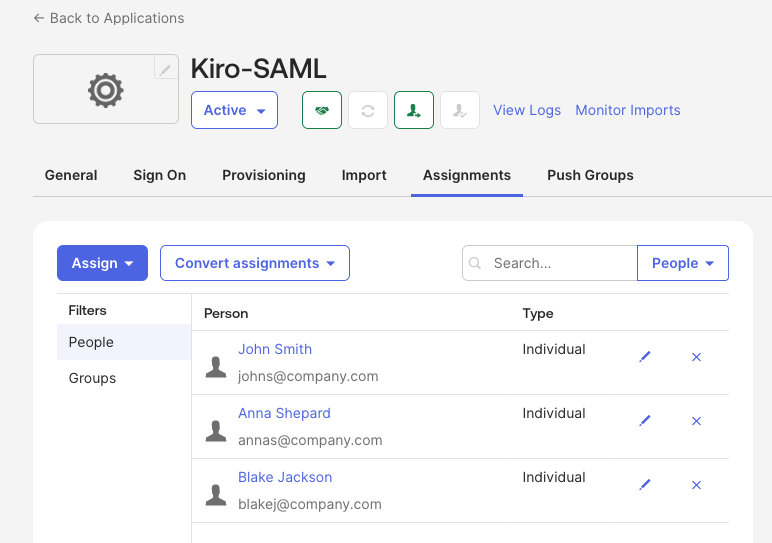Open the People search-type dropdown
The height and width of the screenshot is (543, 772).
(x=682, y=263)
